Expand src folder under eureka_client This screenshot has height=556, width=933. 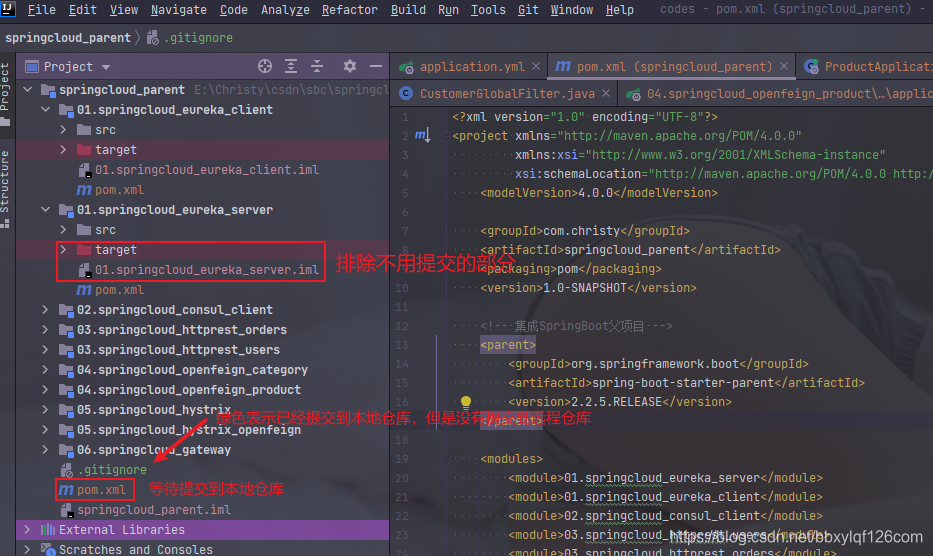click(x=64, y=129)
